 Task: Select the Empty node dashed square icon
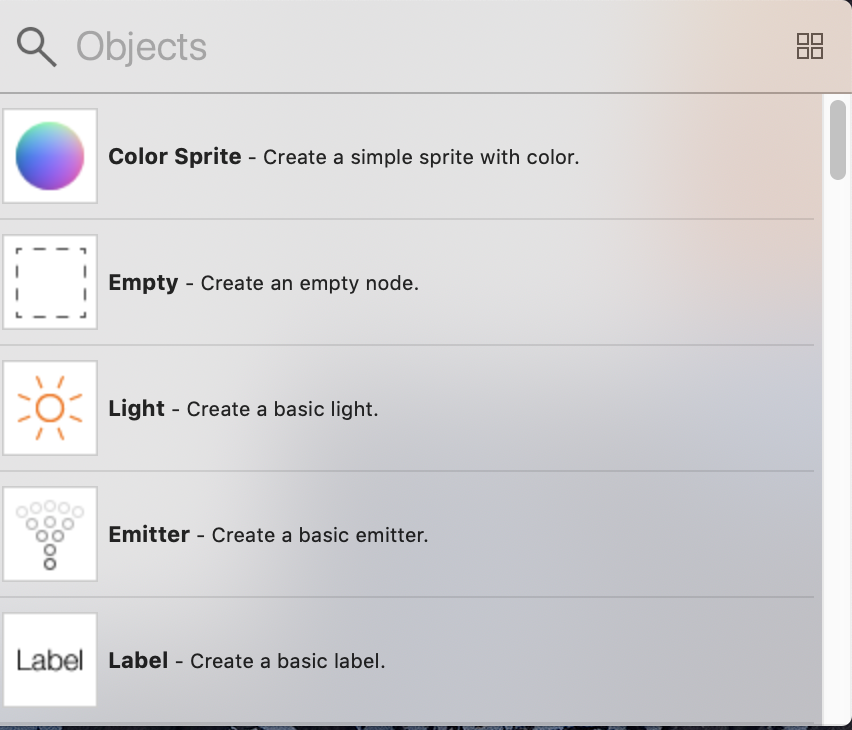click(x=50, y=282)
